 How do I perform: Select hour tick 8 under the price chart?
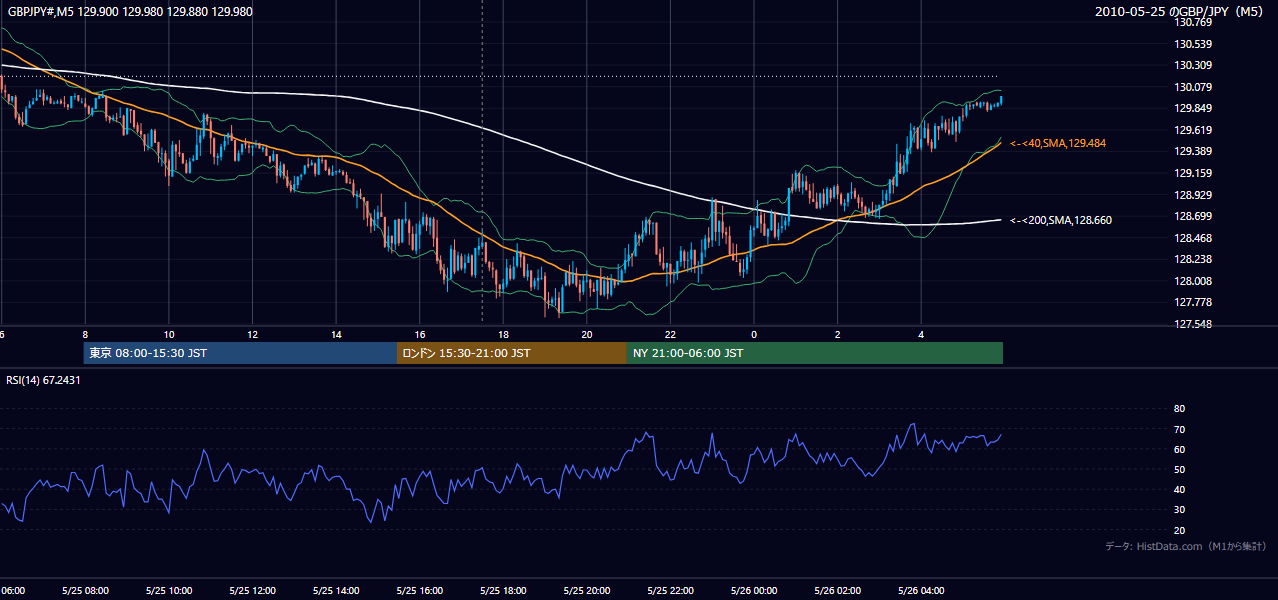85,334
